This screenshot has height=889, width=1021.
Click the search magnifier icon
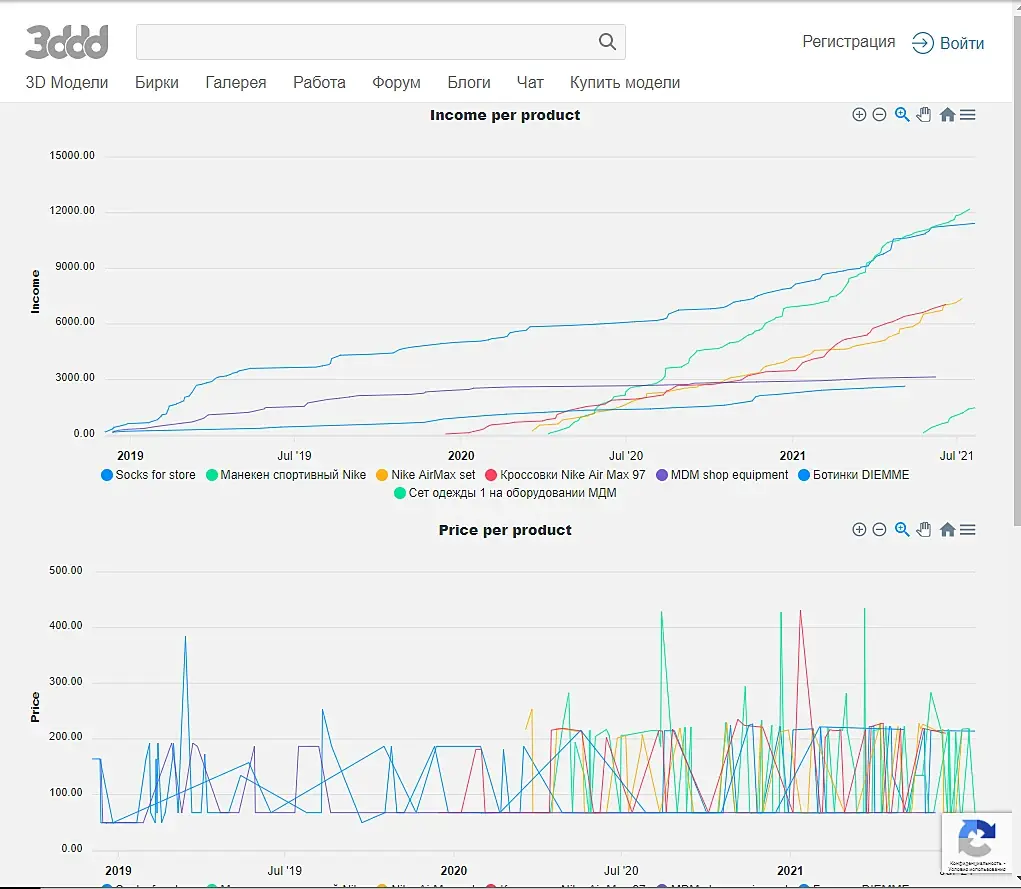pyautogui.click(x=607, y=42)
